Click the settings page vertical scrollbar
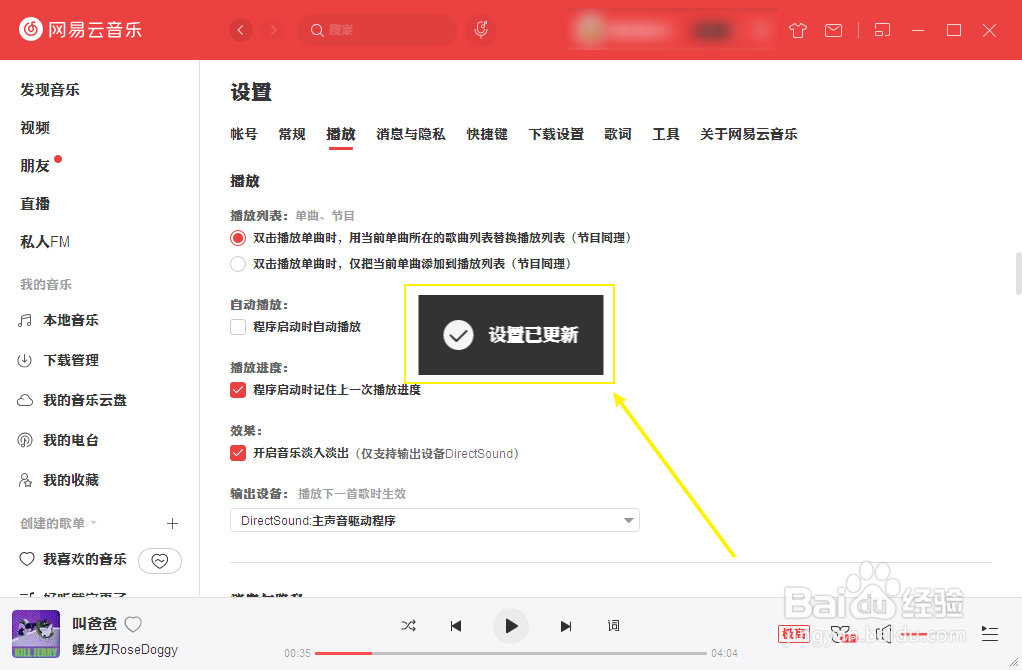 (x=1018, y=274)
